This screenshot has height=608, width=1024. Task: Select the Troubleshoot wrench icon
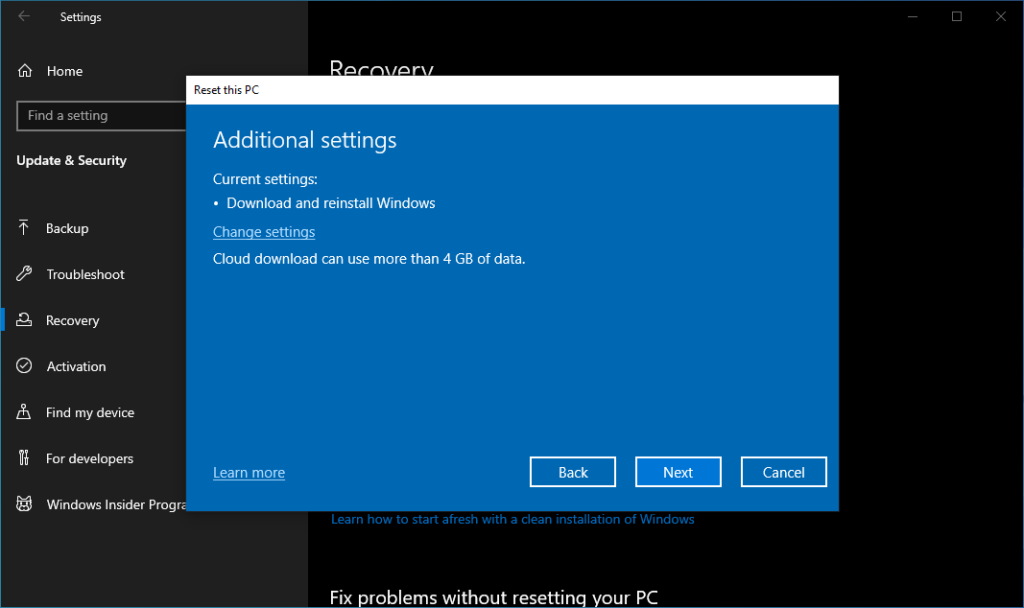(22, 274)
